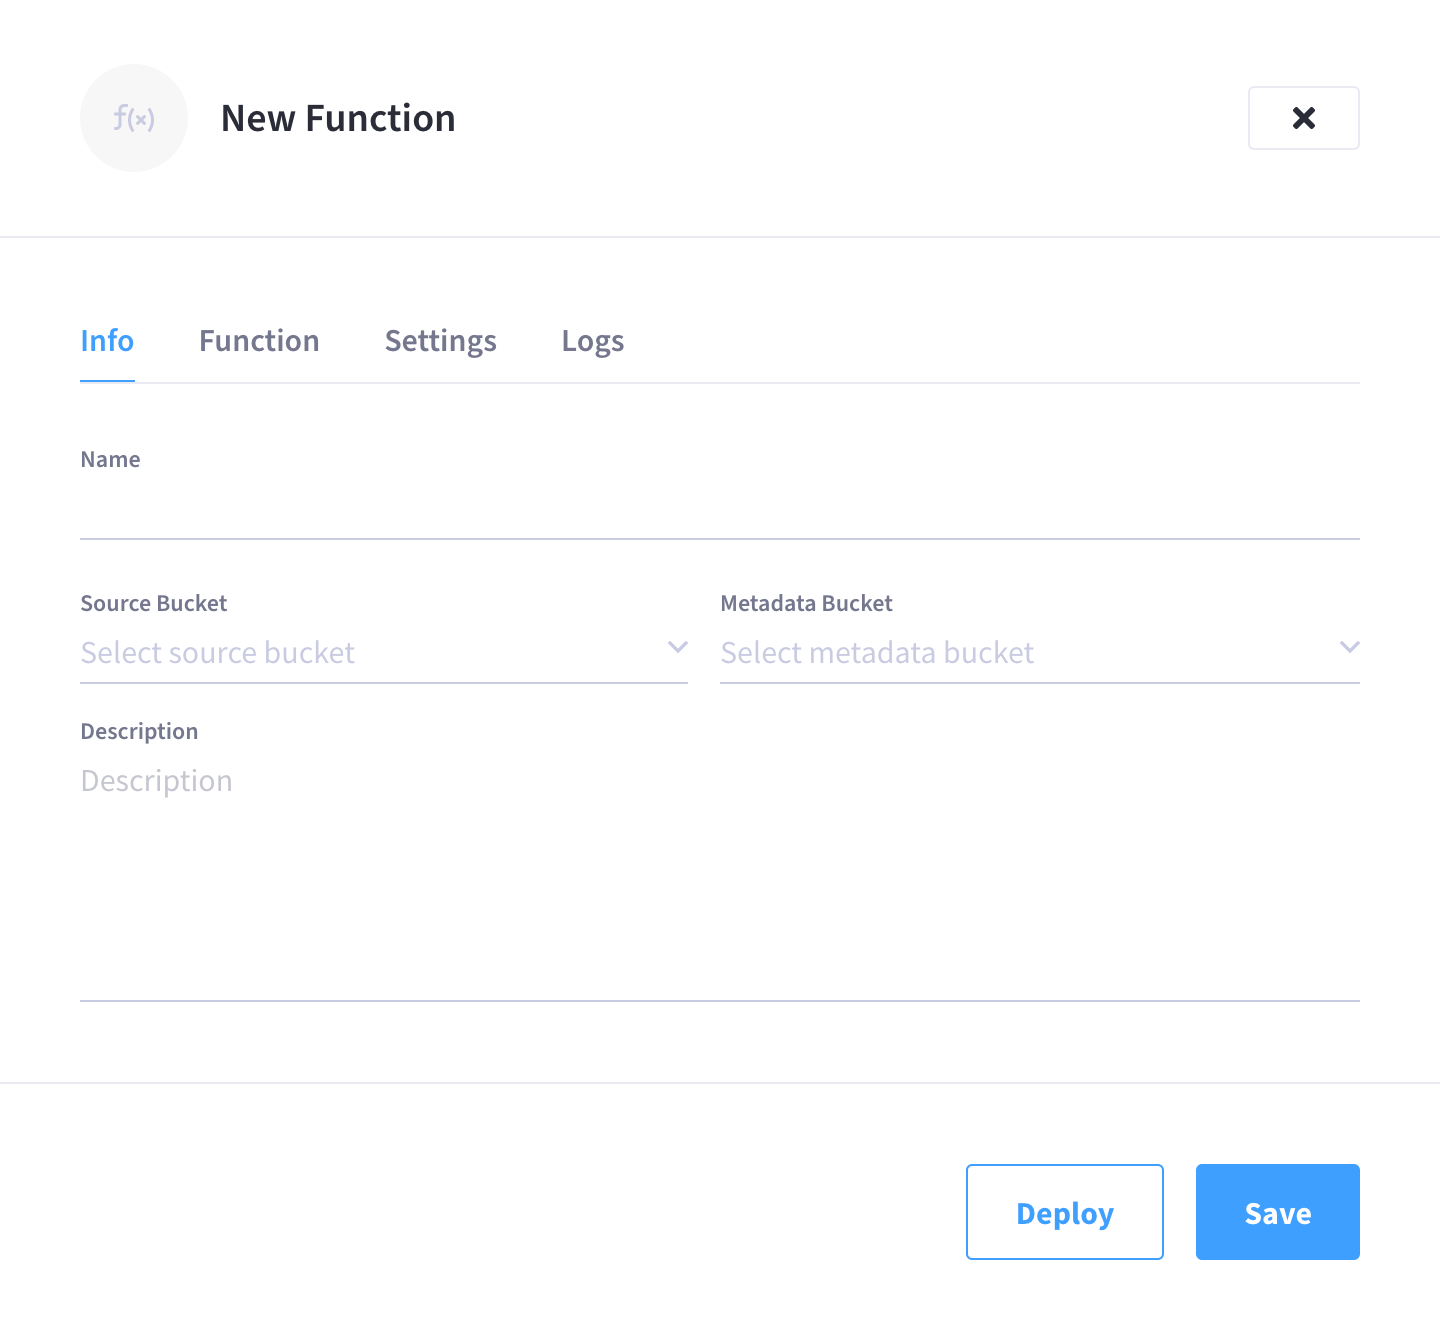Expand the Select metadata bucket dropdown
Viewport: 1440px width, 1320px height.
click(x=1040, y=653)
